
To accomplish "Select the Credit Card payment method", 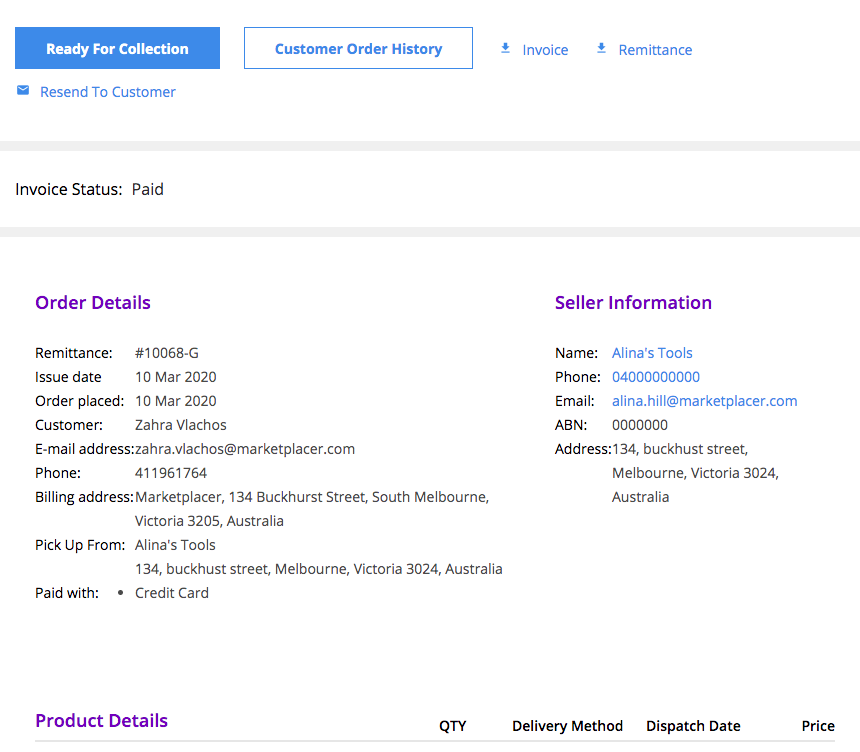I will tap(172, 593).
